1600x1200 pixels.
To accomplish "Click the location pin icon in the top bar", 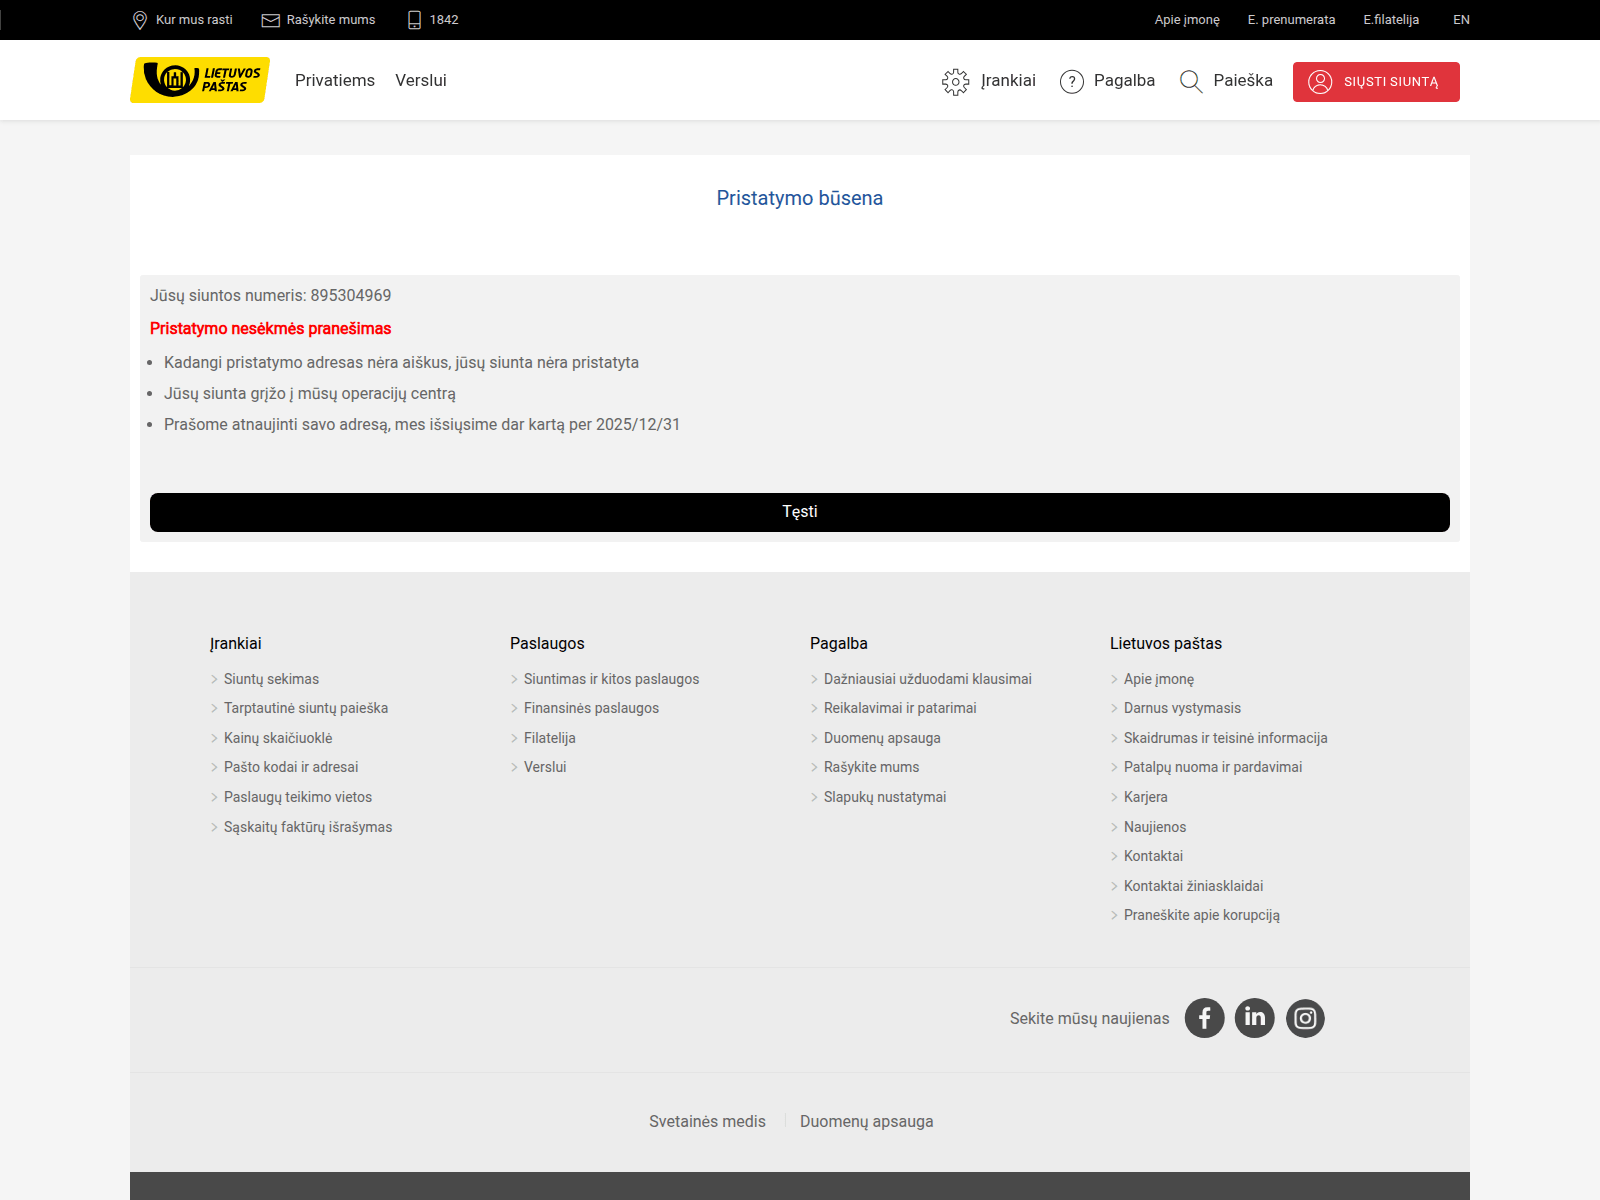I will [x=140, y=20].
